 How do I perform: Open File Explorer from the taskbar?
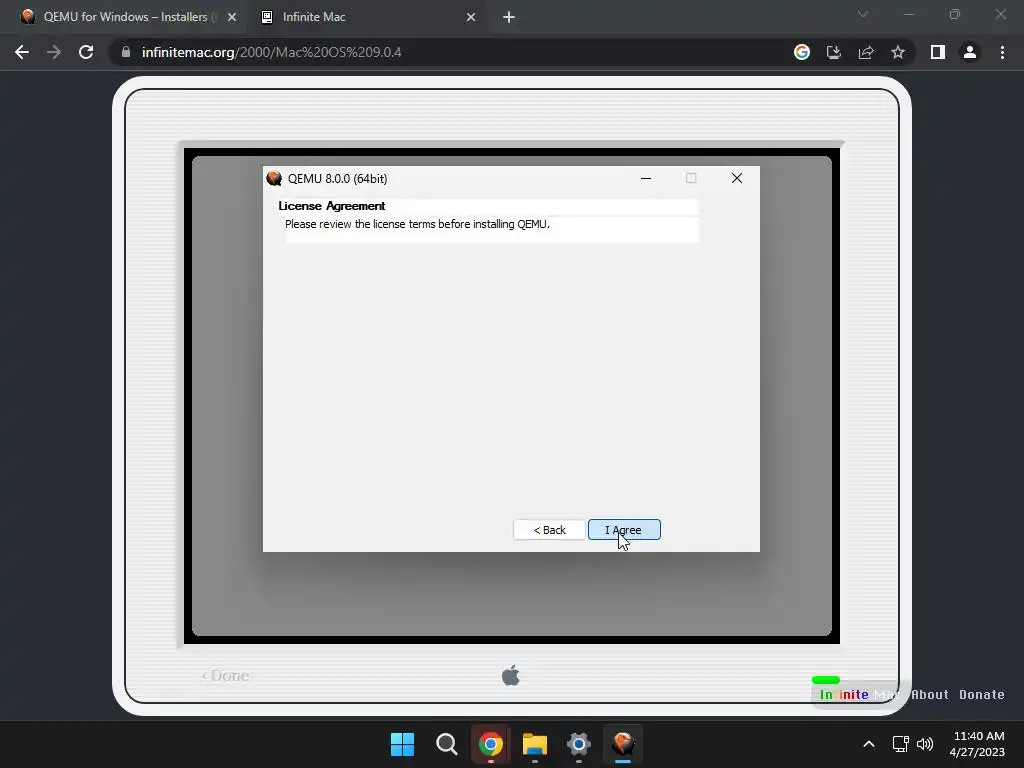point(535,744)
